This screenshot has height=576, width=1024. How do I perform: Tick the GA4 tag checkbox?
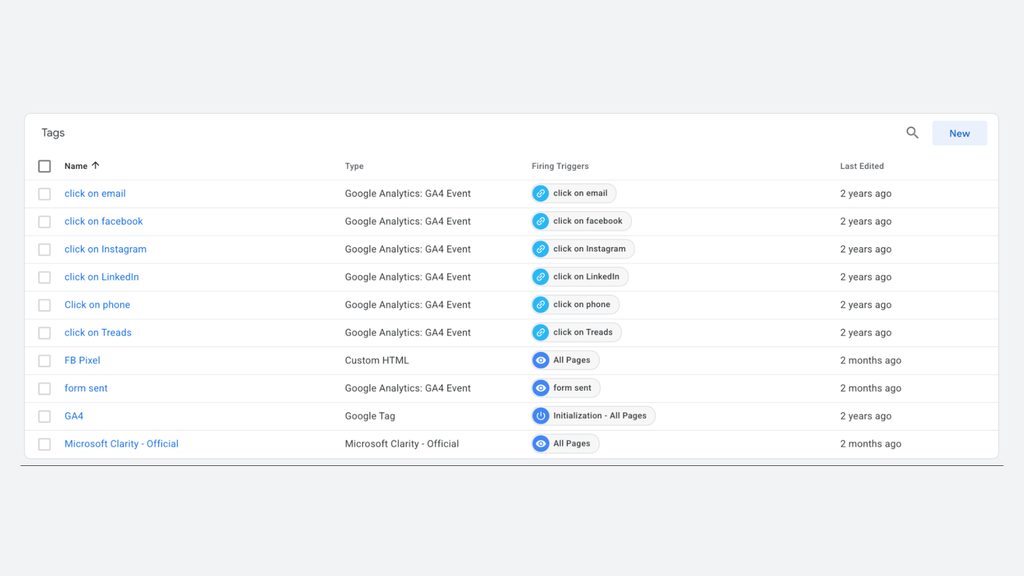[44, 416]
